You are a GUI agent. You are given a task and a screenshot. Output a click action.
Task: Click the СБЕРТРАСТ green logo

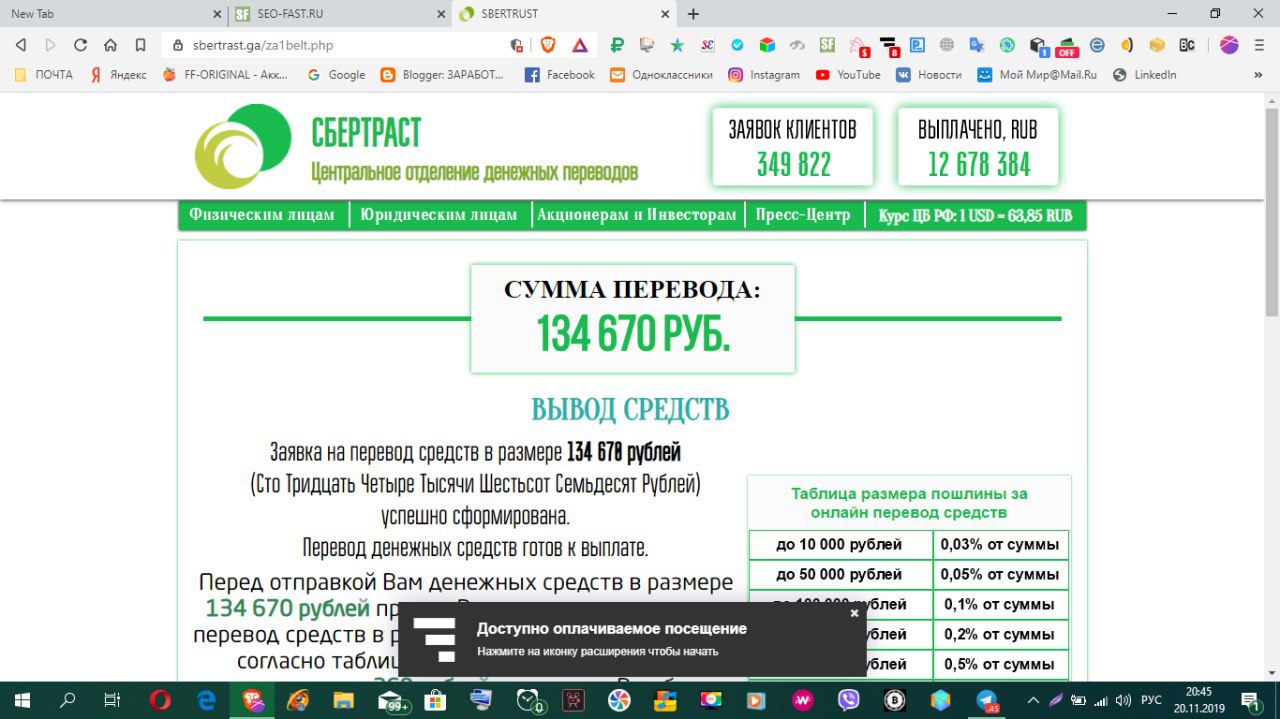tap(242, 146)
